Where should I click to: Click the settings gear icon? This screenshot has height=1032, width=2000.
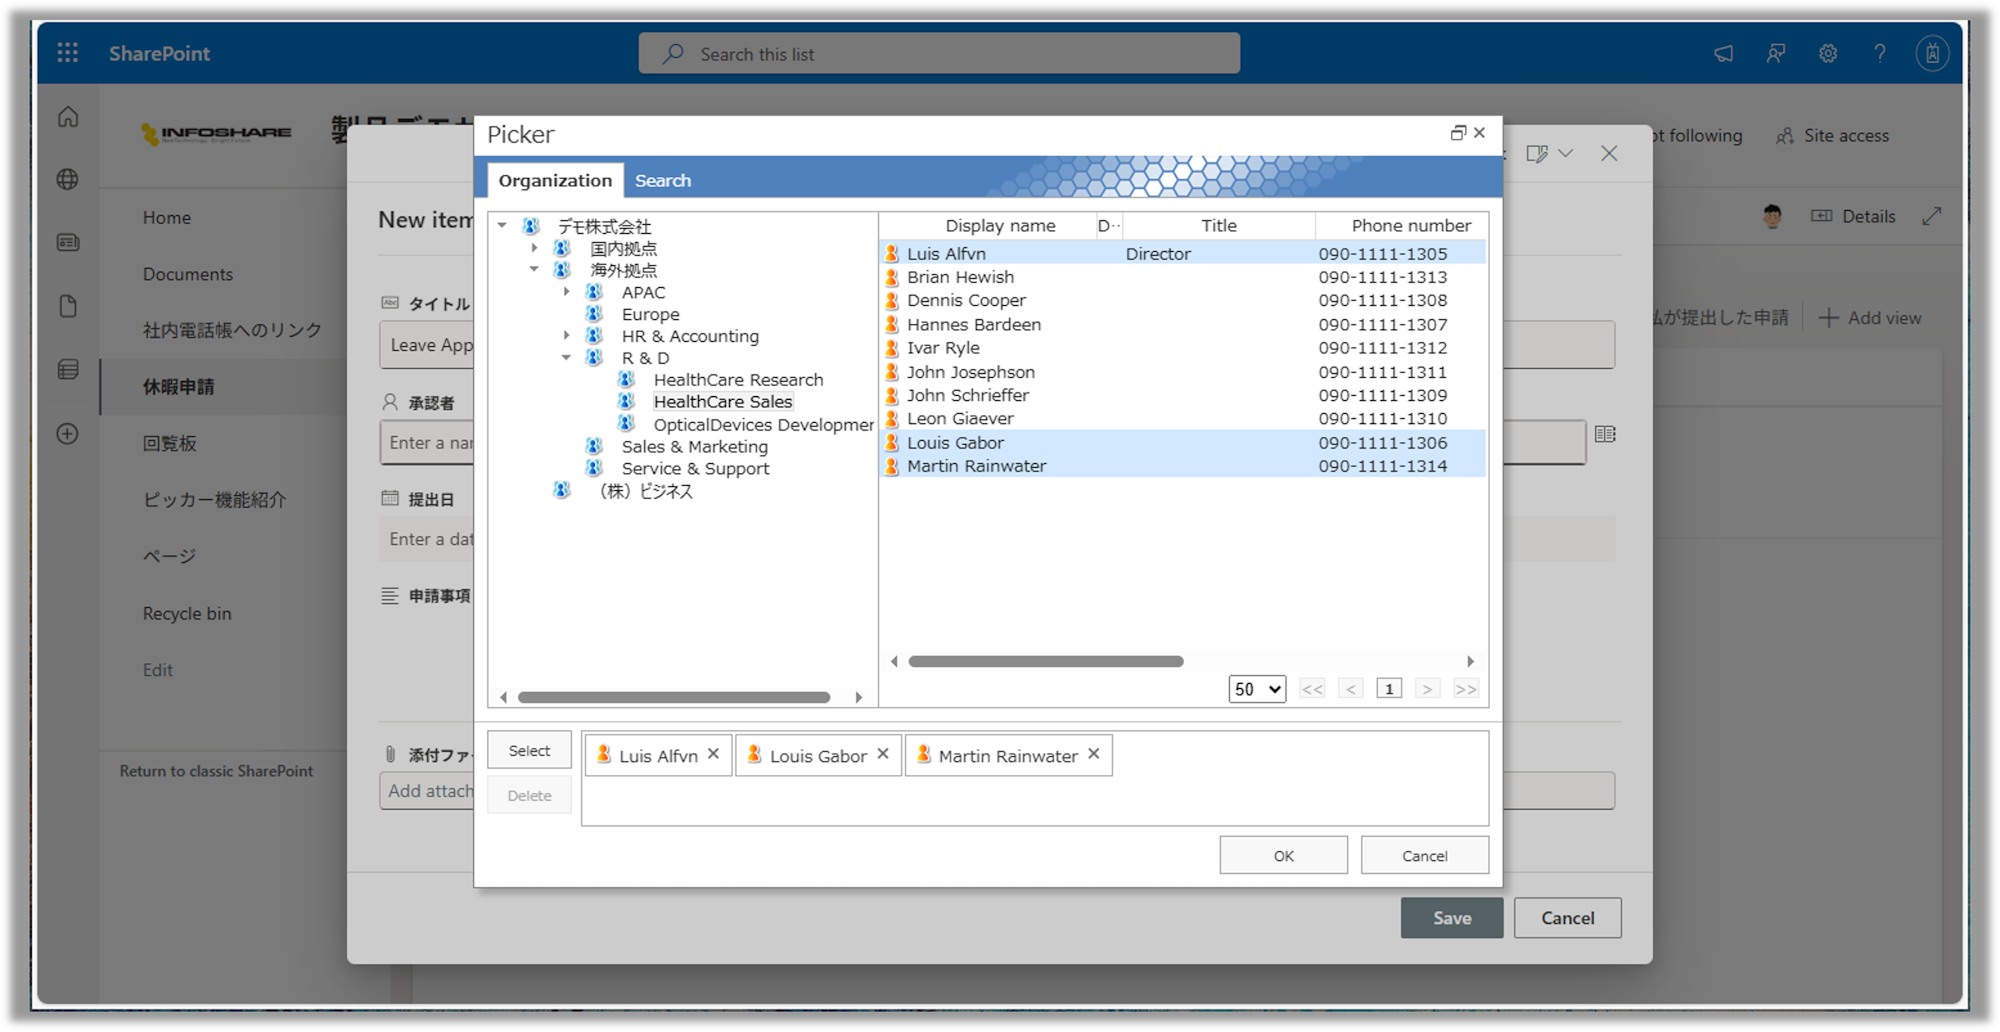click(x=1827, y=54)
